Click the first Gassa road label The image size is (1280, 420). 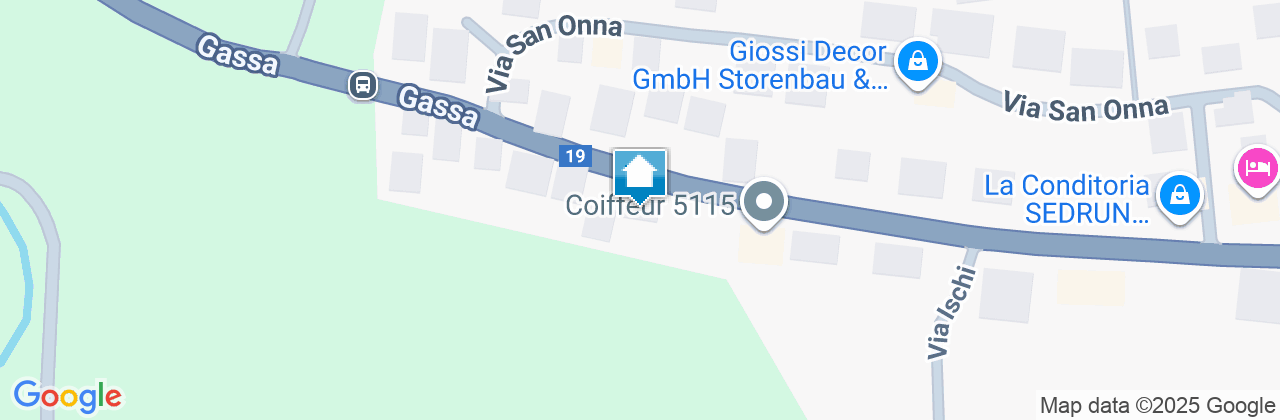(238, 56)
